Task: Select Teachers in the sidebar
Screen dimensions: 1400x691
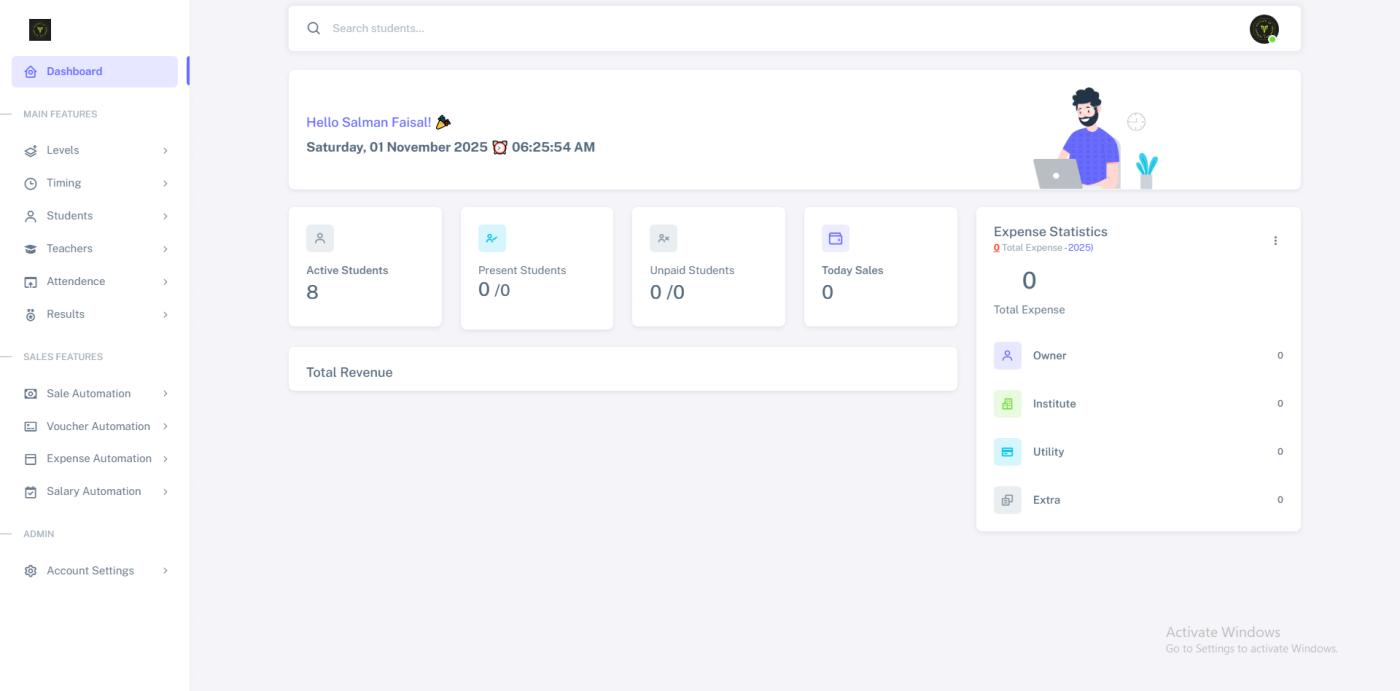Action: [69, 249]
